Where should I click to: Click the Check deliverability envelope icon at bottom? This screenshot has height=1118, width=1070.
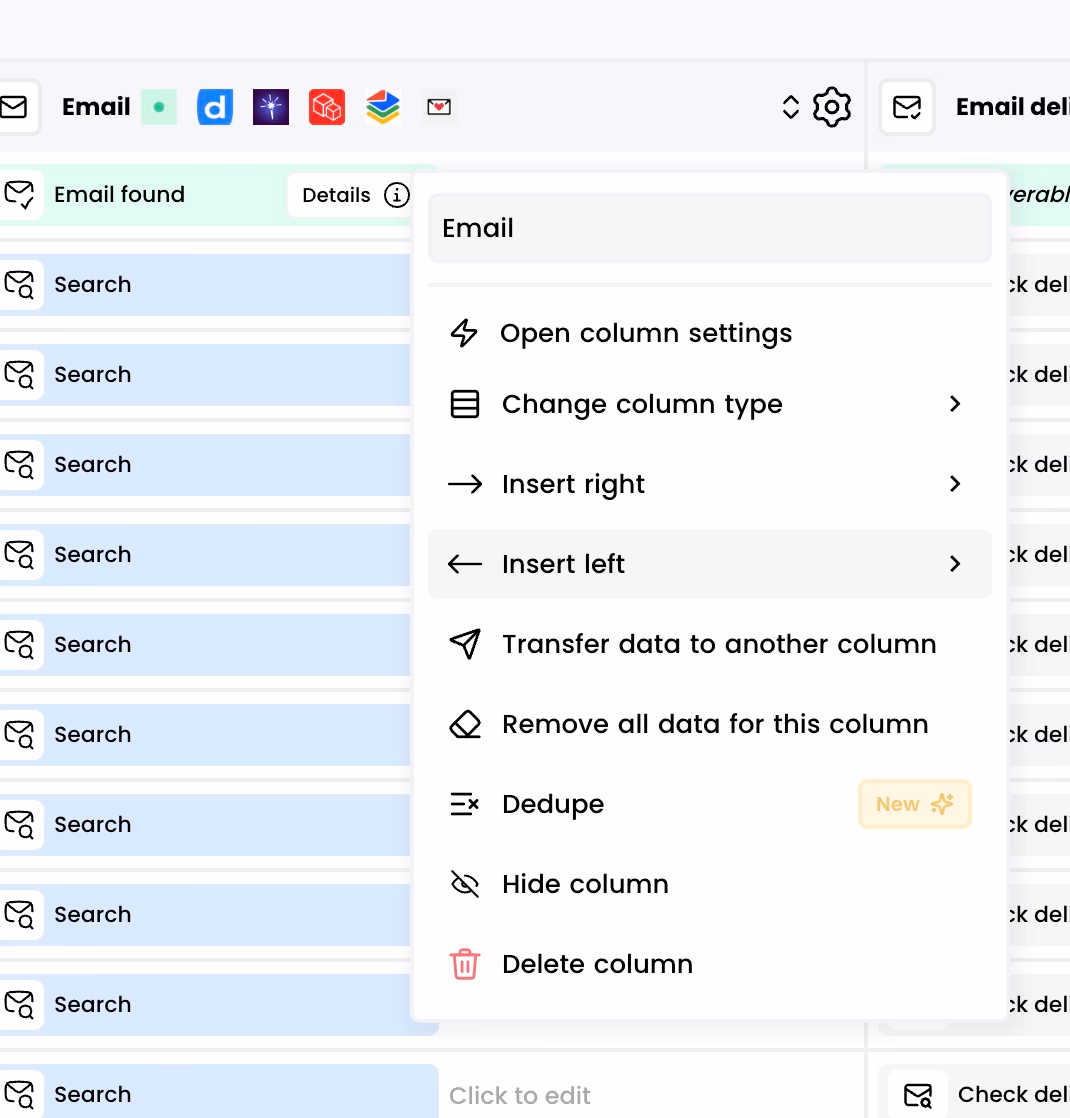pos(918,1094)
